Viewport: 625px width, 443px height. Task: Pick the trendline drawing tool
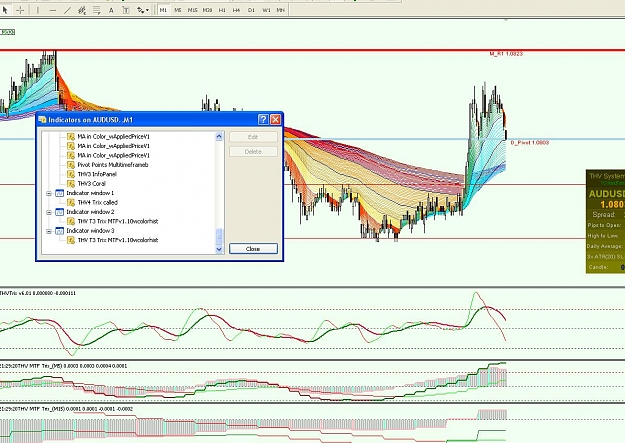67,10
